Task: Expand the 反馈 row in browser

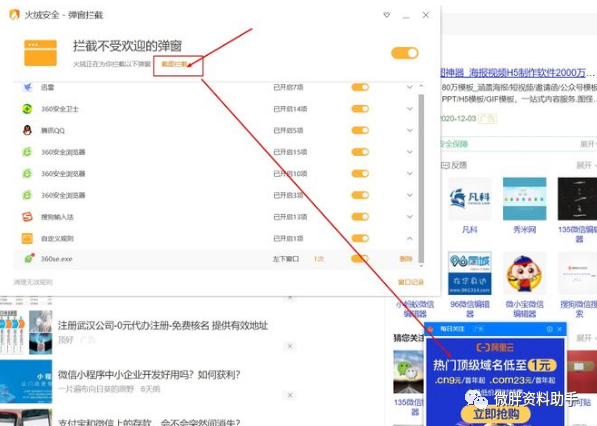Action: [586, 165]
